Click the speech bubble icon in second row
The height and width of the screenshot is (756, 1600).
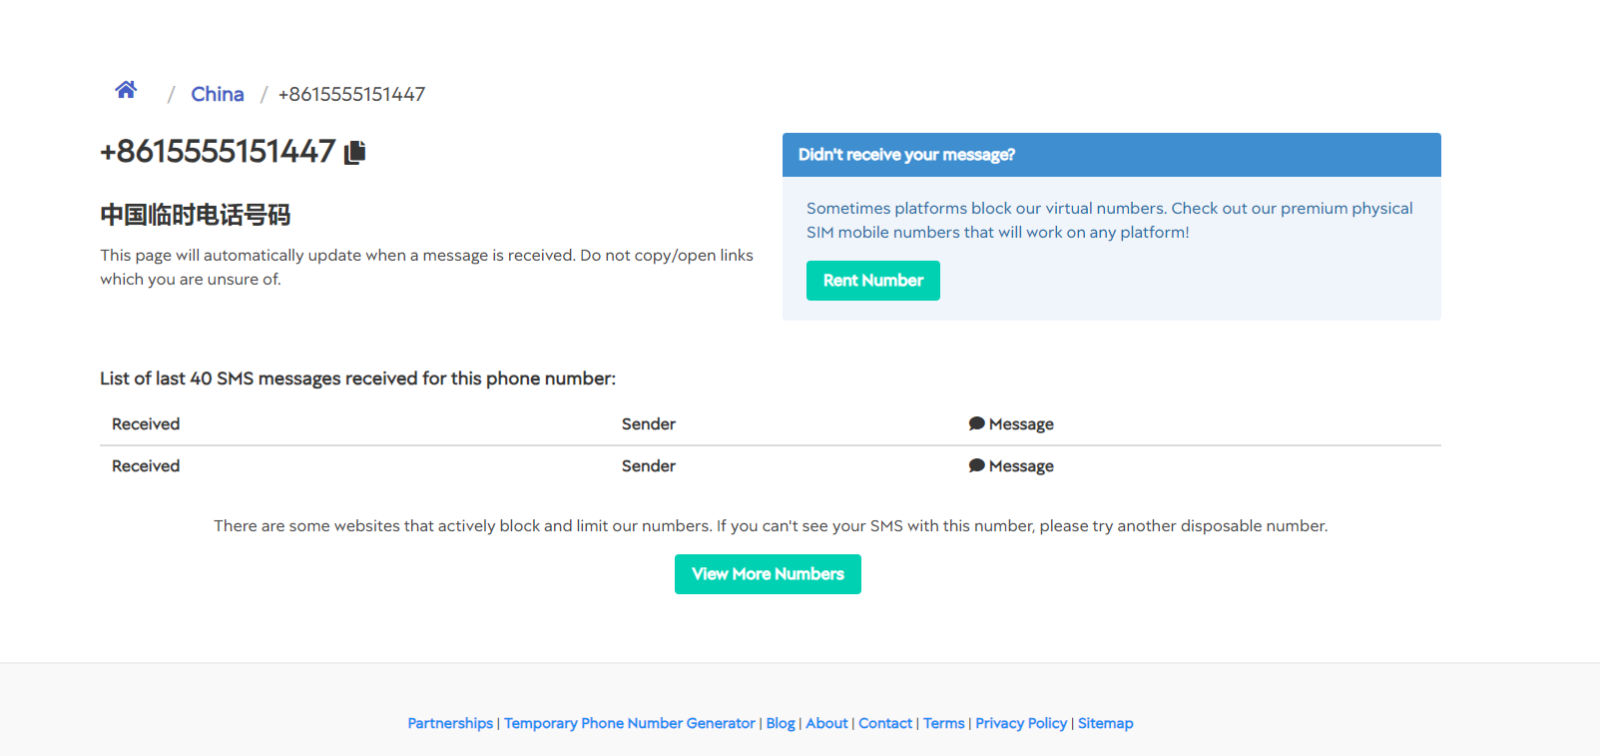977,466
